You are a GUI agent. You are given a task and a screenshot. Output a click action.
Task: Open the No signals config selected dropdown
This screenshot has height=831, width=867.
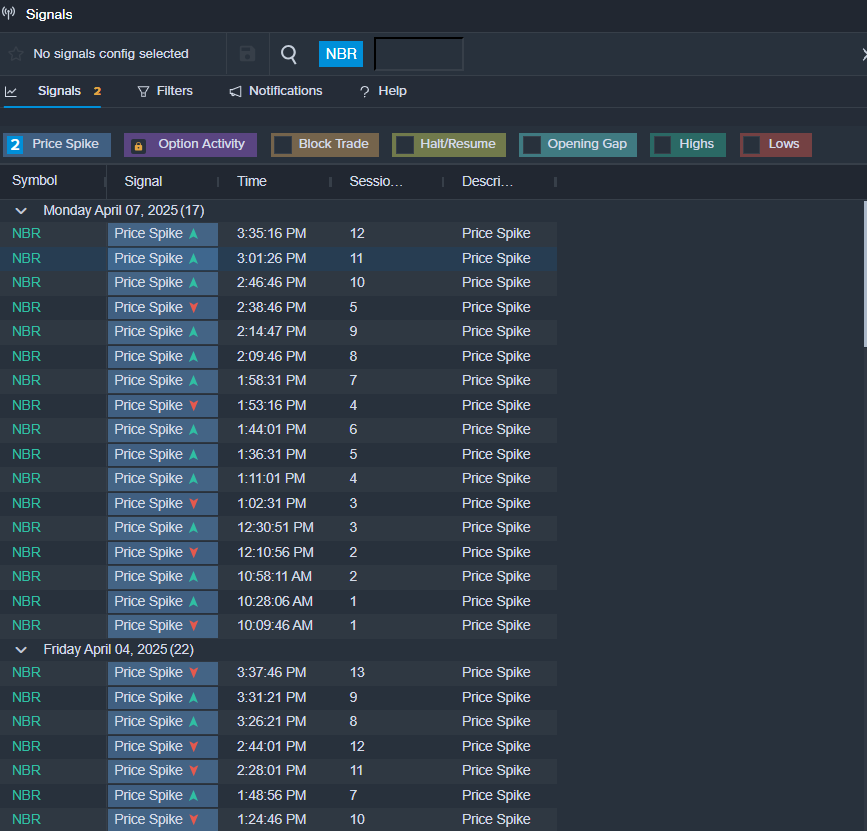click(111, 54)
